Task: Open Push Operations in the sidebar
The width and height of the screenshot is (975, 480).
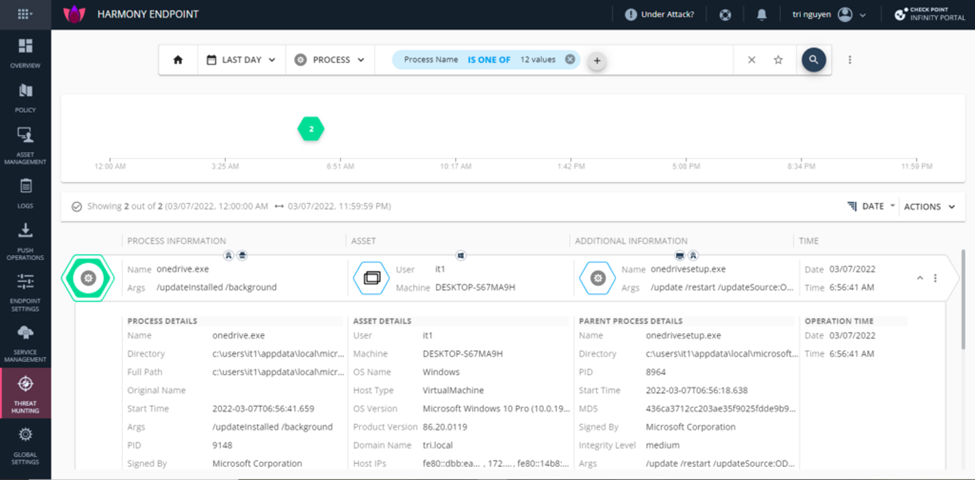Action: click(25, 241)
